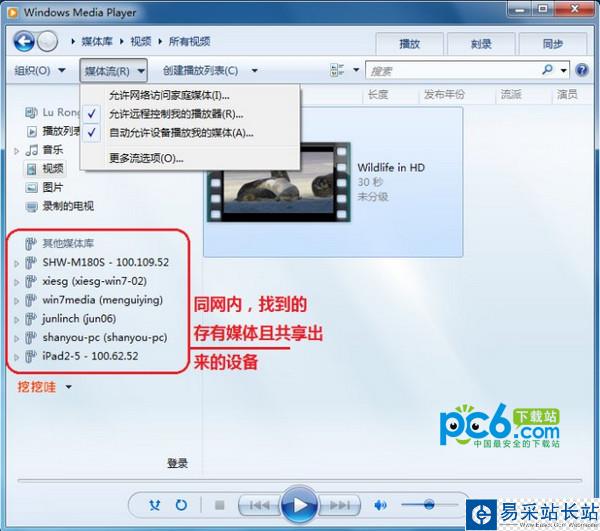Screen dimensions: 600x531
Task: Switch to the 刻录 tab
Action: (x=481, y=44)
